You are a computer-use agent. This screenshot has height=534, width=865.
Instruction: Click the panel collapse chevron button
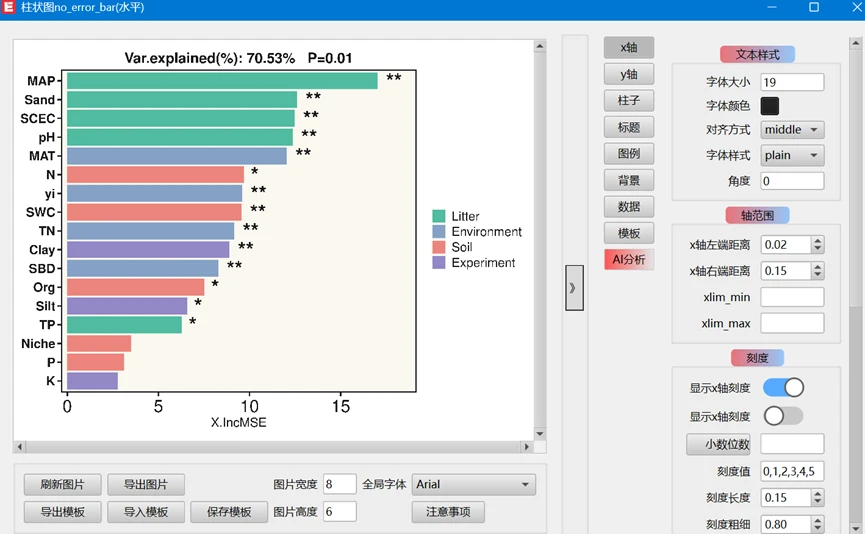click(574, 288)
